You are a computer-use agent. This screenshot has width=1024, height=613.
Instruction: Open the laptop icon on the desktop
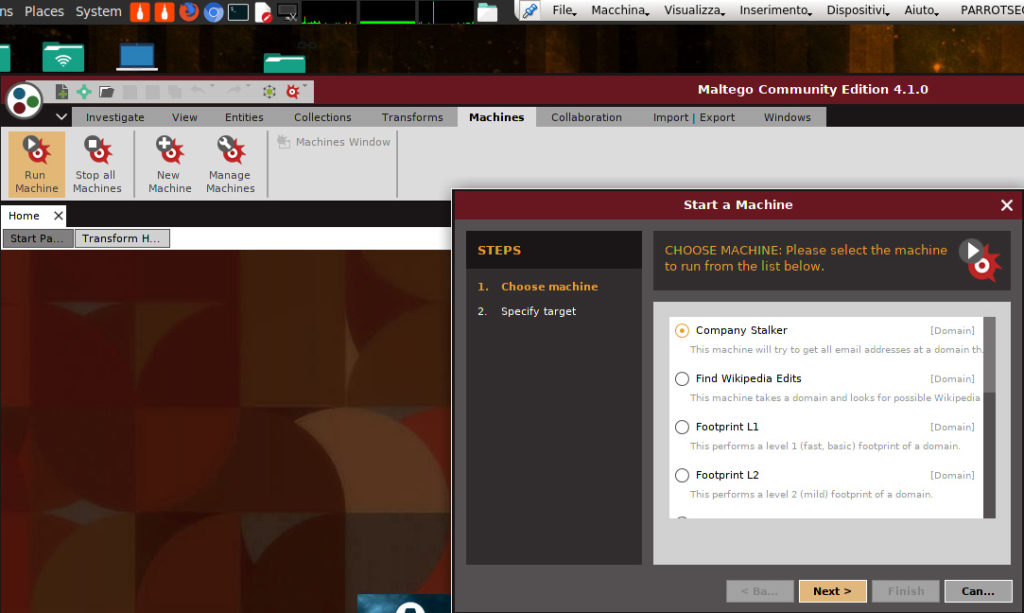tap(137, 56)
